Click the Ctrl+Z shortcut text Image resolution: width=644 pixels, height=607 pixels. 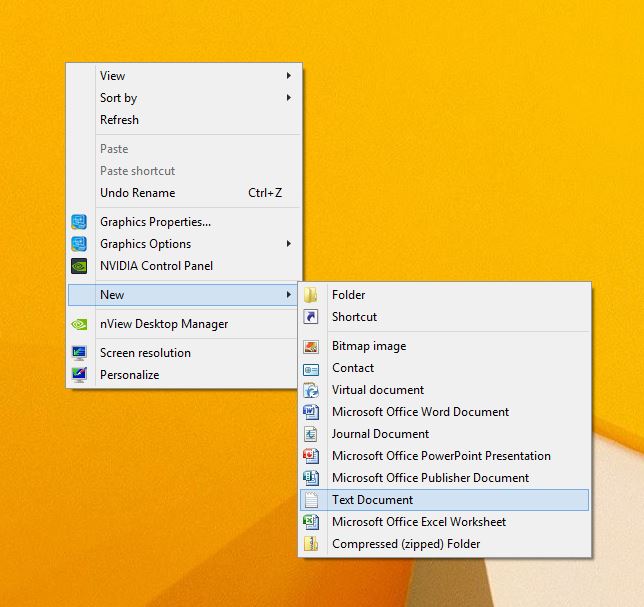[265, 193]
